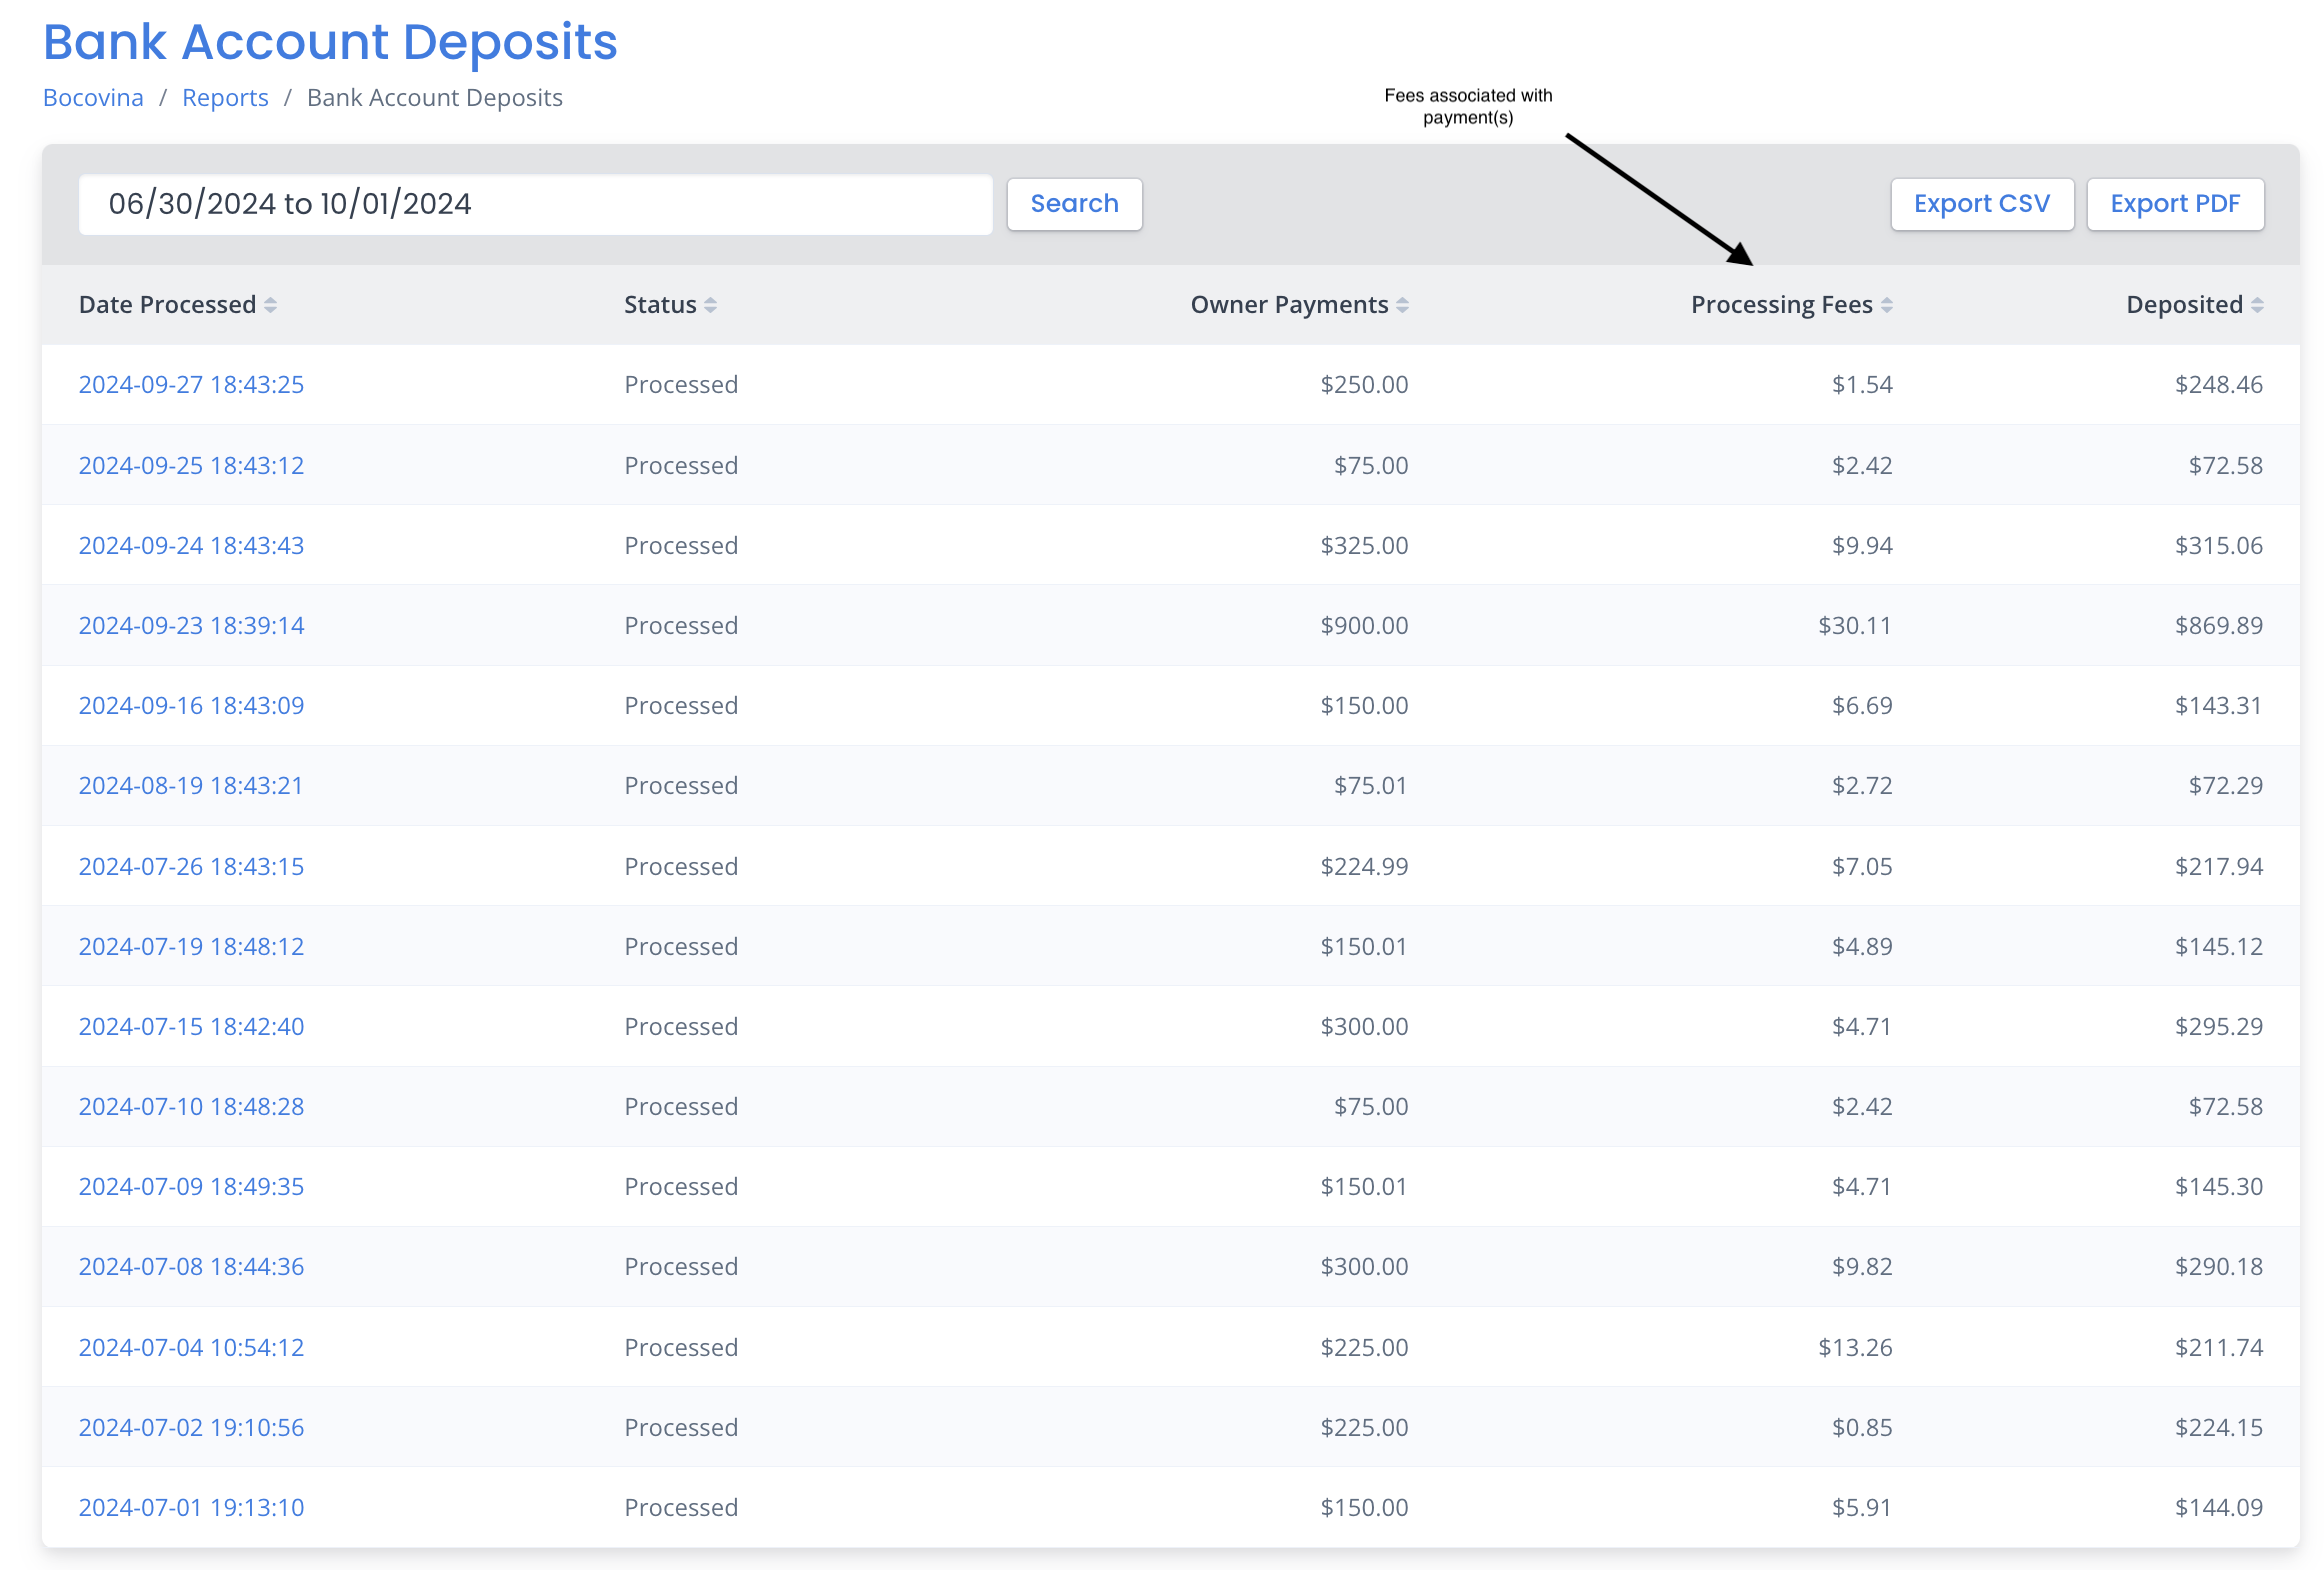Go to Reports breadcrumb link
The width and height of the screenshot is (2324, 1570).
[225, 98]
